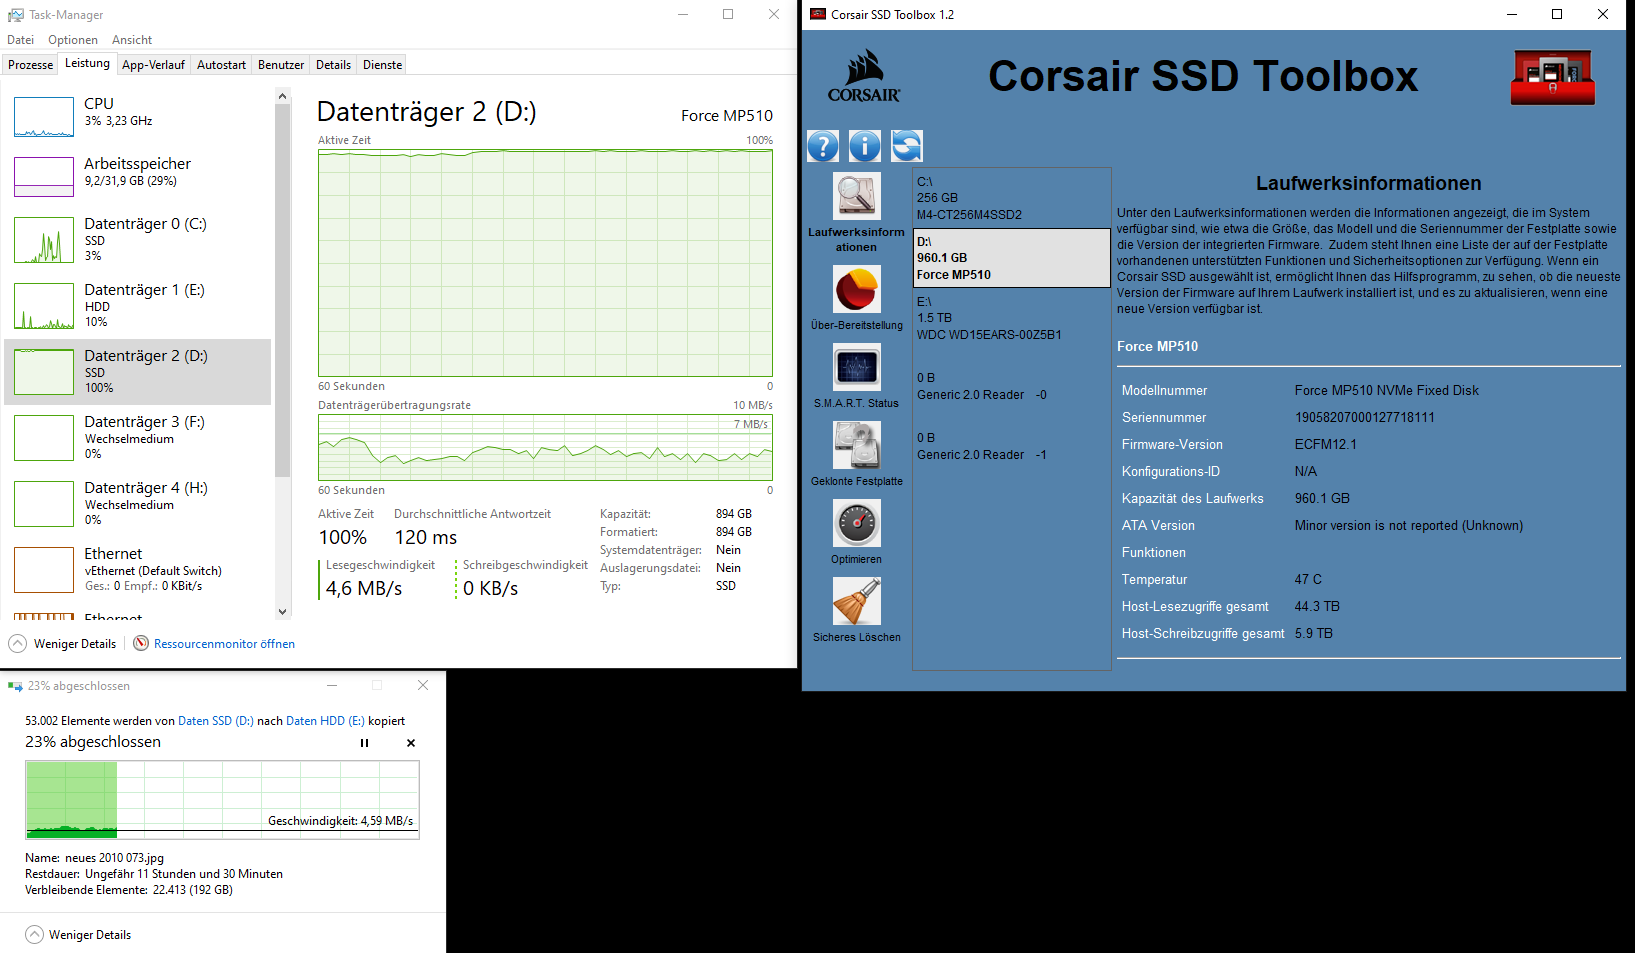Switch to the Prozesse tab

coord(31,65)
